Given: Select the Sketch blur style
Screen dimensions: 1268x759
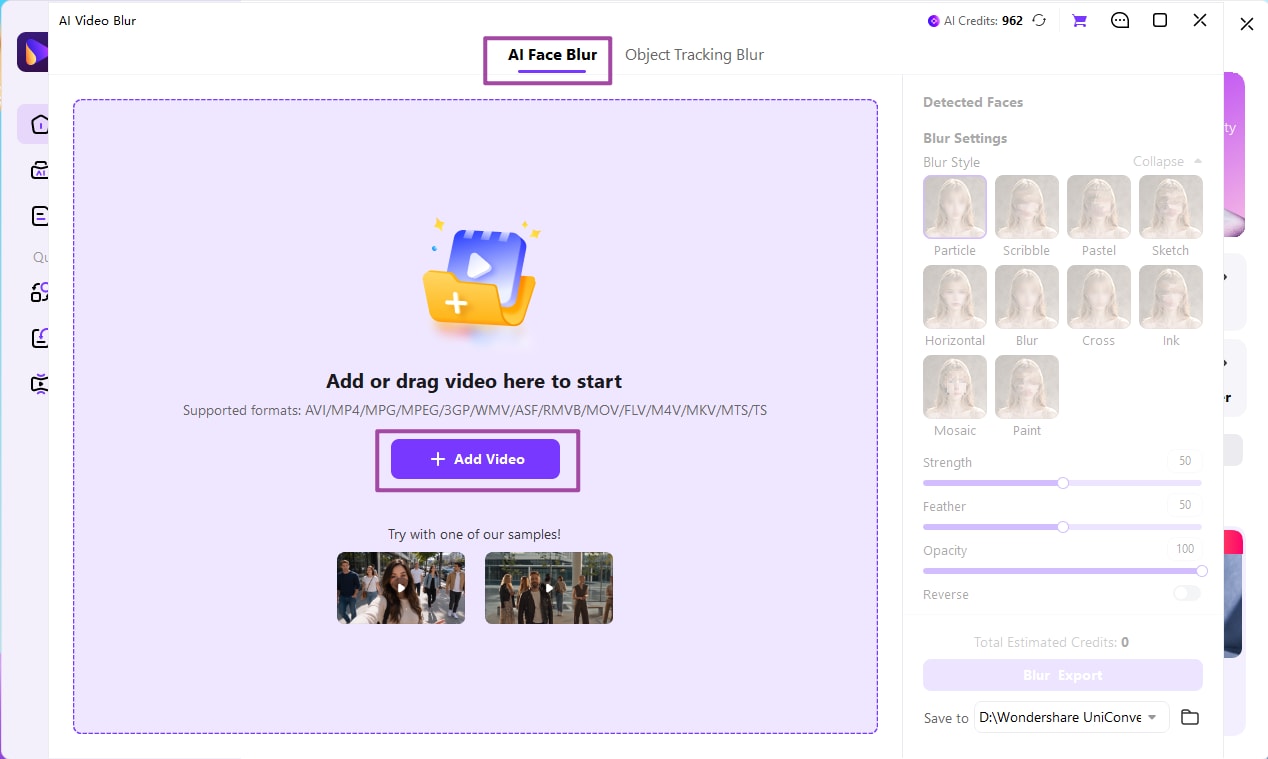Looking at the screenshot, I should point(1171,207).
